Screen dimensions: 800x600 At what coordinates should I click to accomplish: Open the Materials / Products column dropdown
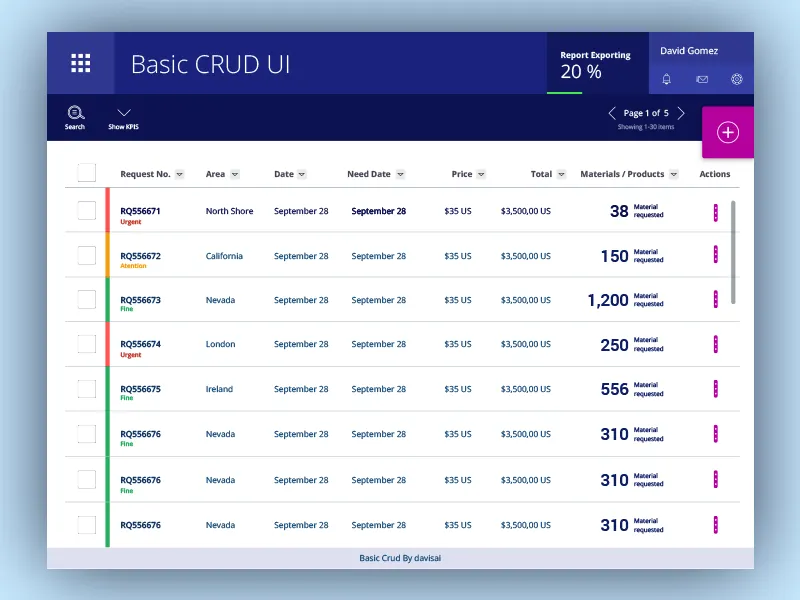[674, 174]
